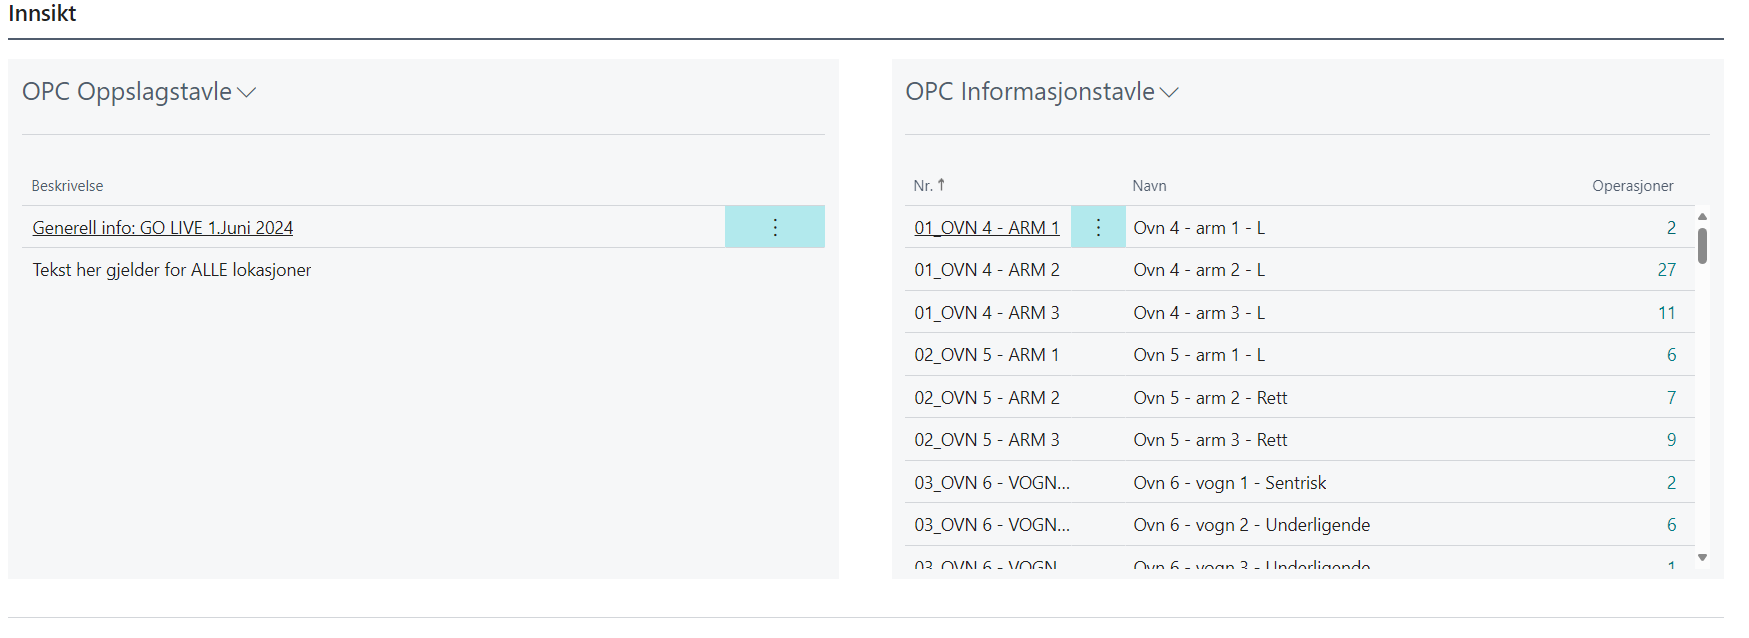
Task: Click the Beskrivelse column header
Action: (67, 186)
